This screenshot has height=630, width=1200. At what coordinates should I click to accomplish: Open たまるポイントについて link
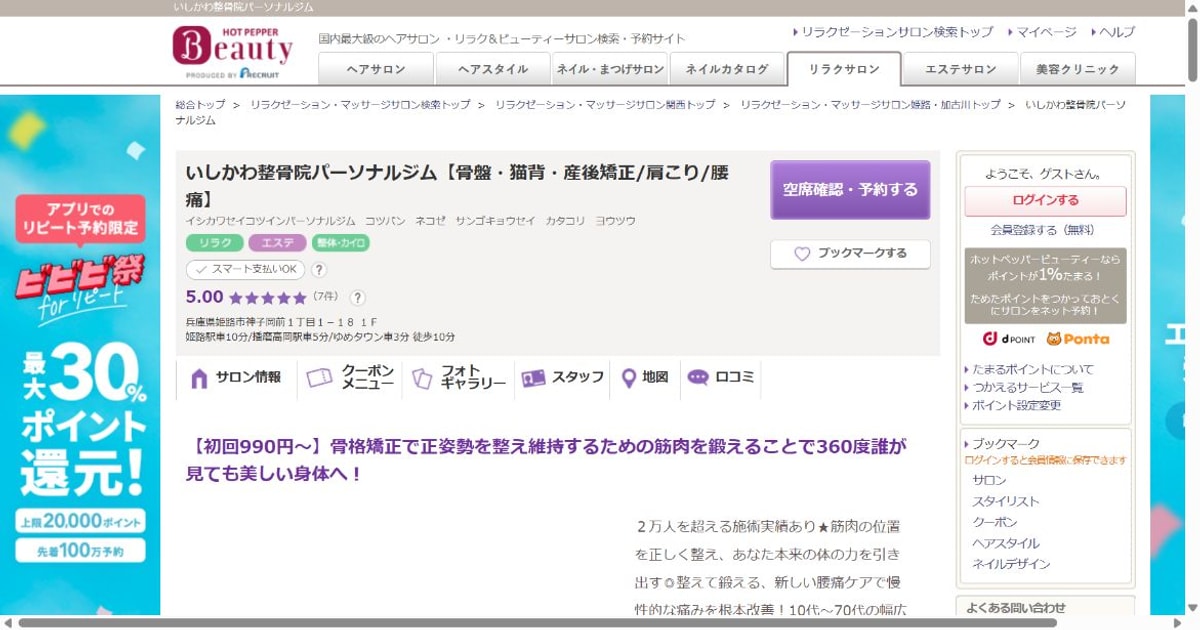pos(1033,369)
